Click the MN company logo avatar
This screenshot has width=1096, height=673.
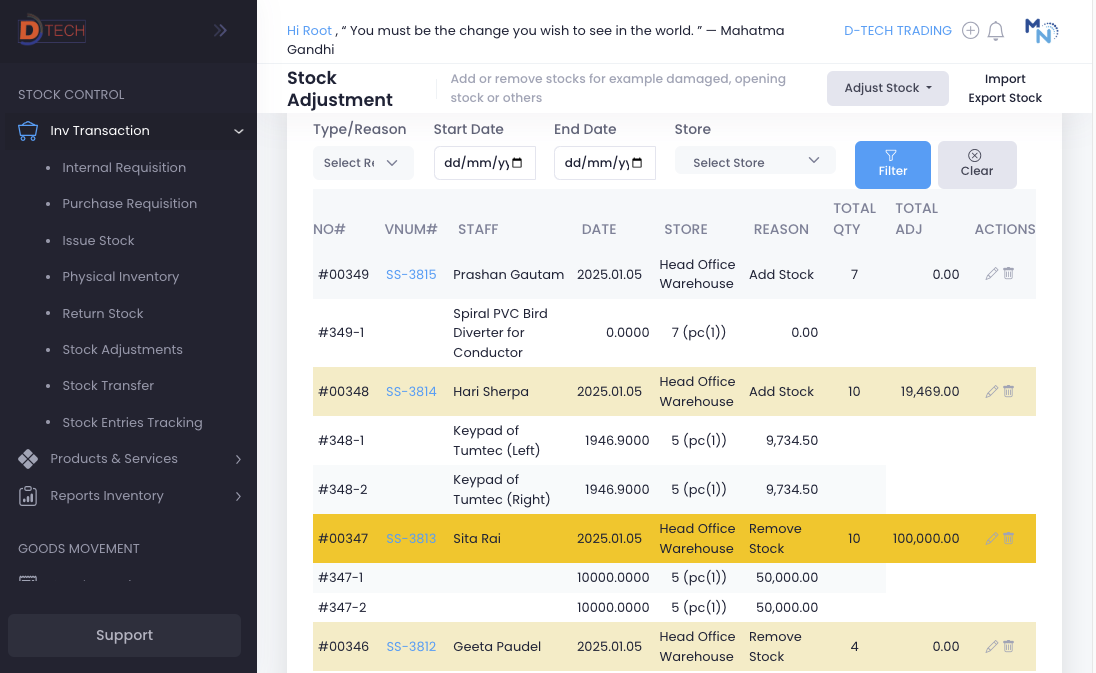pyautogui.click(x=1040, y=30)
